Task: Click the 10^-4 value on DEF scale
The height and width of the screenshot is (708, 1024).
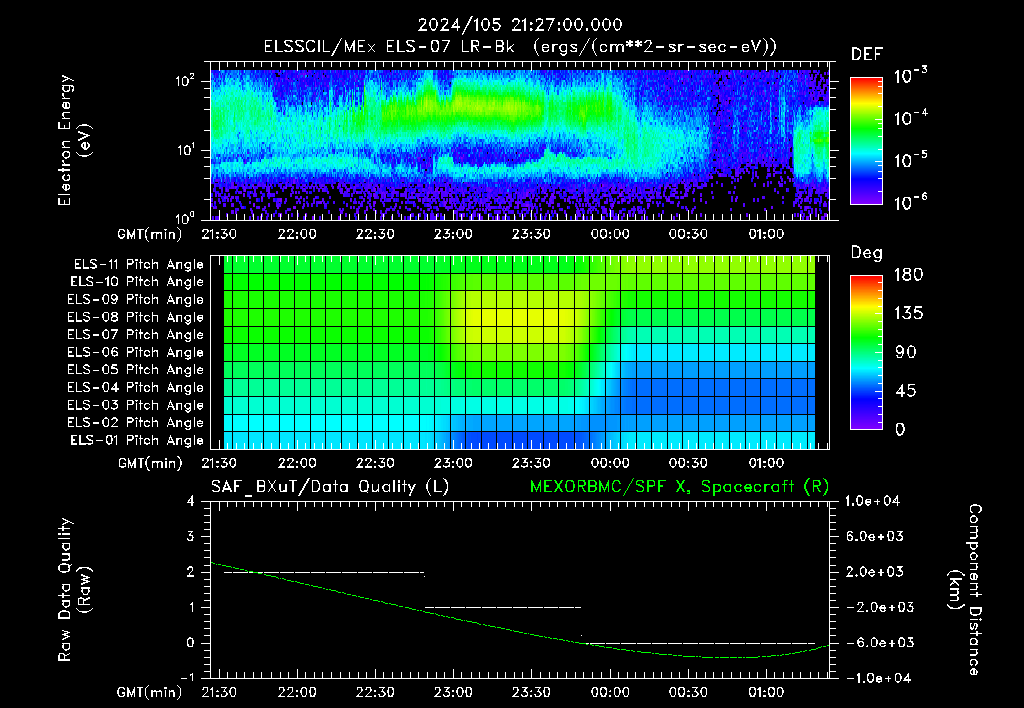Action: [x=910, y=118]
